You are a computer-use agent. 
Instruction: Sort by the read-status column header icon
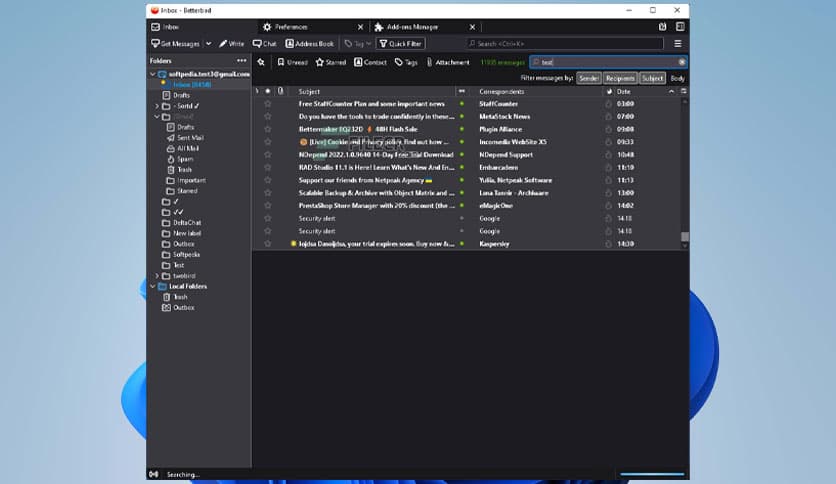(x=462, y=92)
